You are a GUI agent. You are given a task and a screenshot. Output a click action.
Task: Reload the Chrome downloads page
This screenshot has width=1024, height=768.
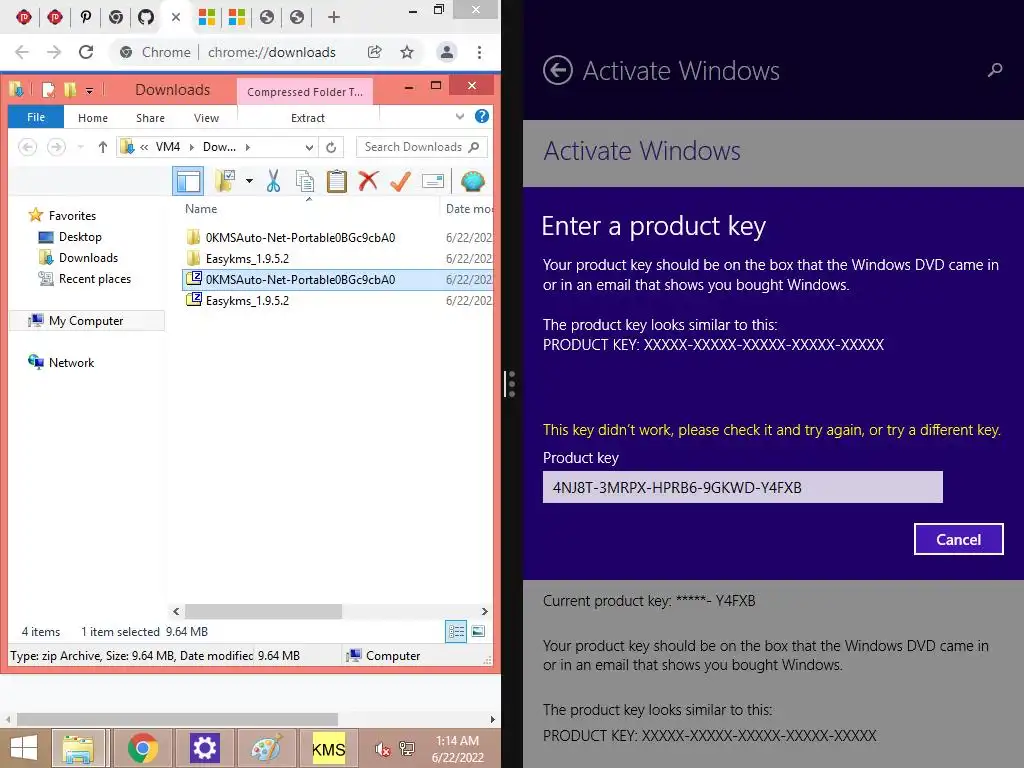click(x=86, y=52)
